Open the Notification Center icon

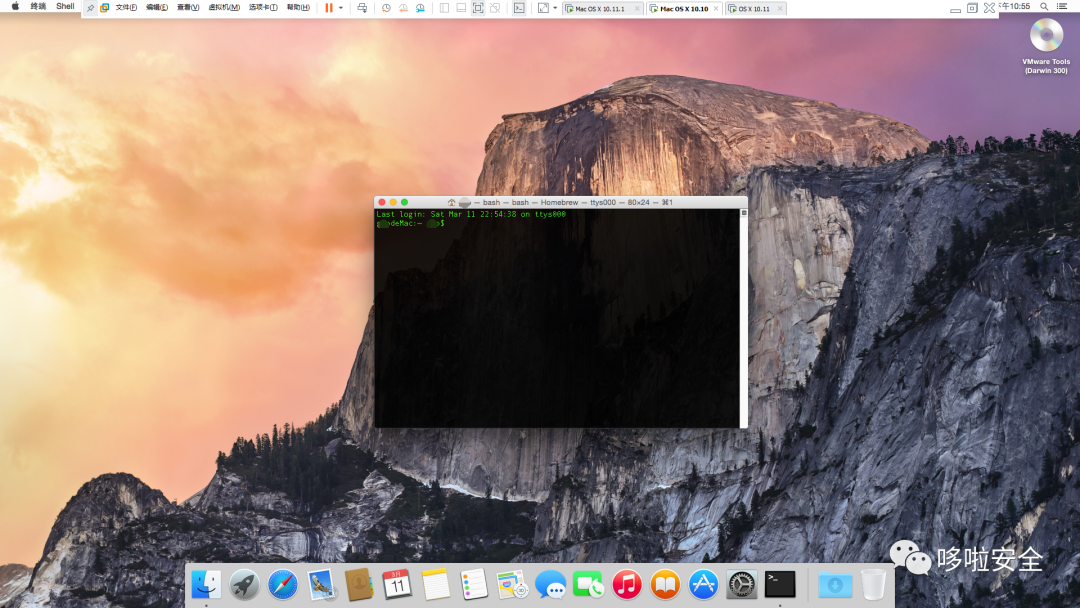pos(1062,6)
